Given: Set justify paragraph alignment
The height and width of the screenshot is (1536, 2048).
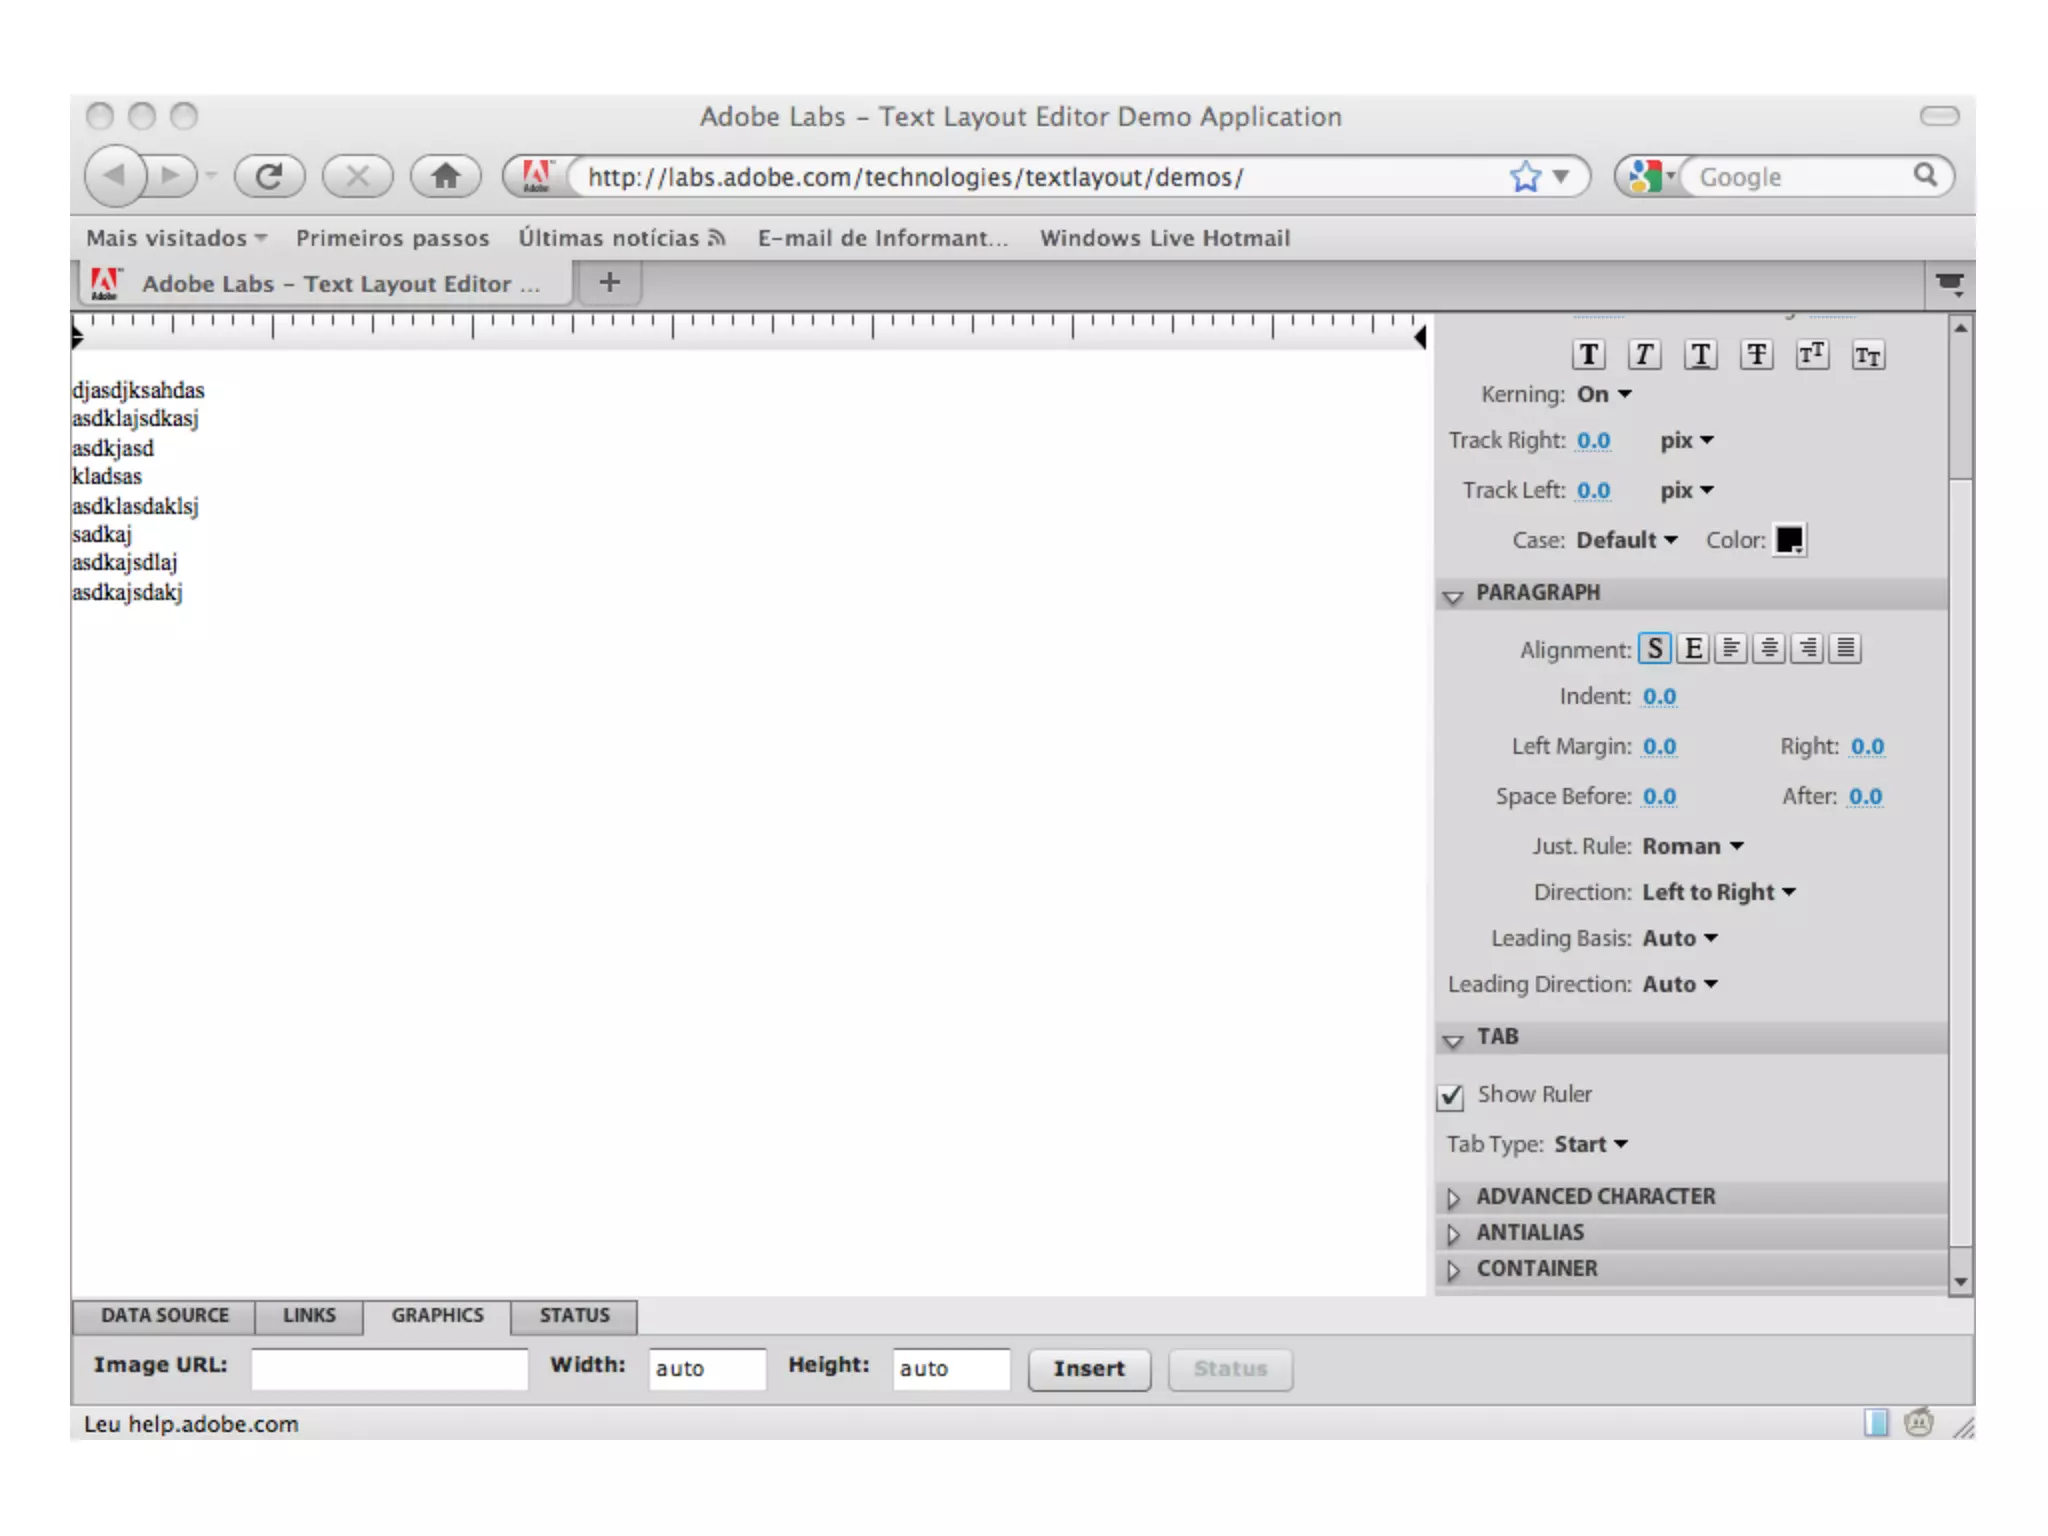Looking at the screenshot, I should point(1845,649).
